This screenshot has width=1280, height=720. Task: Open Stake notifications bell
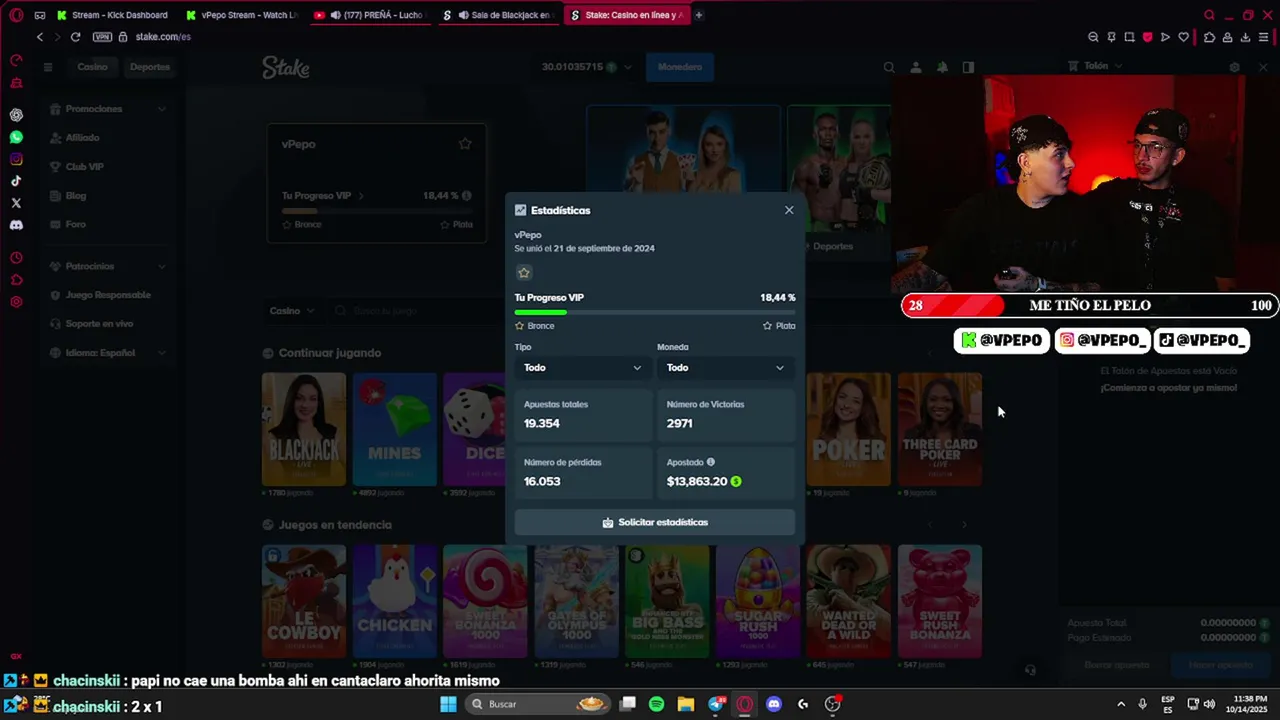point(942,67)
